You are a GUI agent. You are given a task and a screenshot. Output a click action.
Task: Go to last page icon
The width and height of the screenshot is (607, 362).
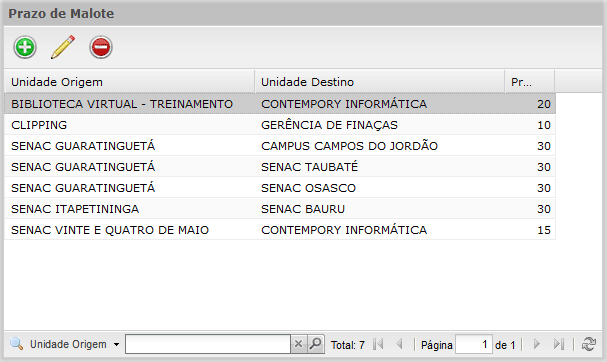pos(559,344)
